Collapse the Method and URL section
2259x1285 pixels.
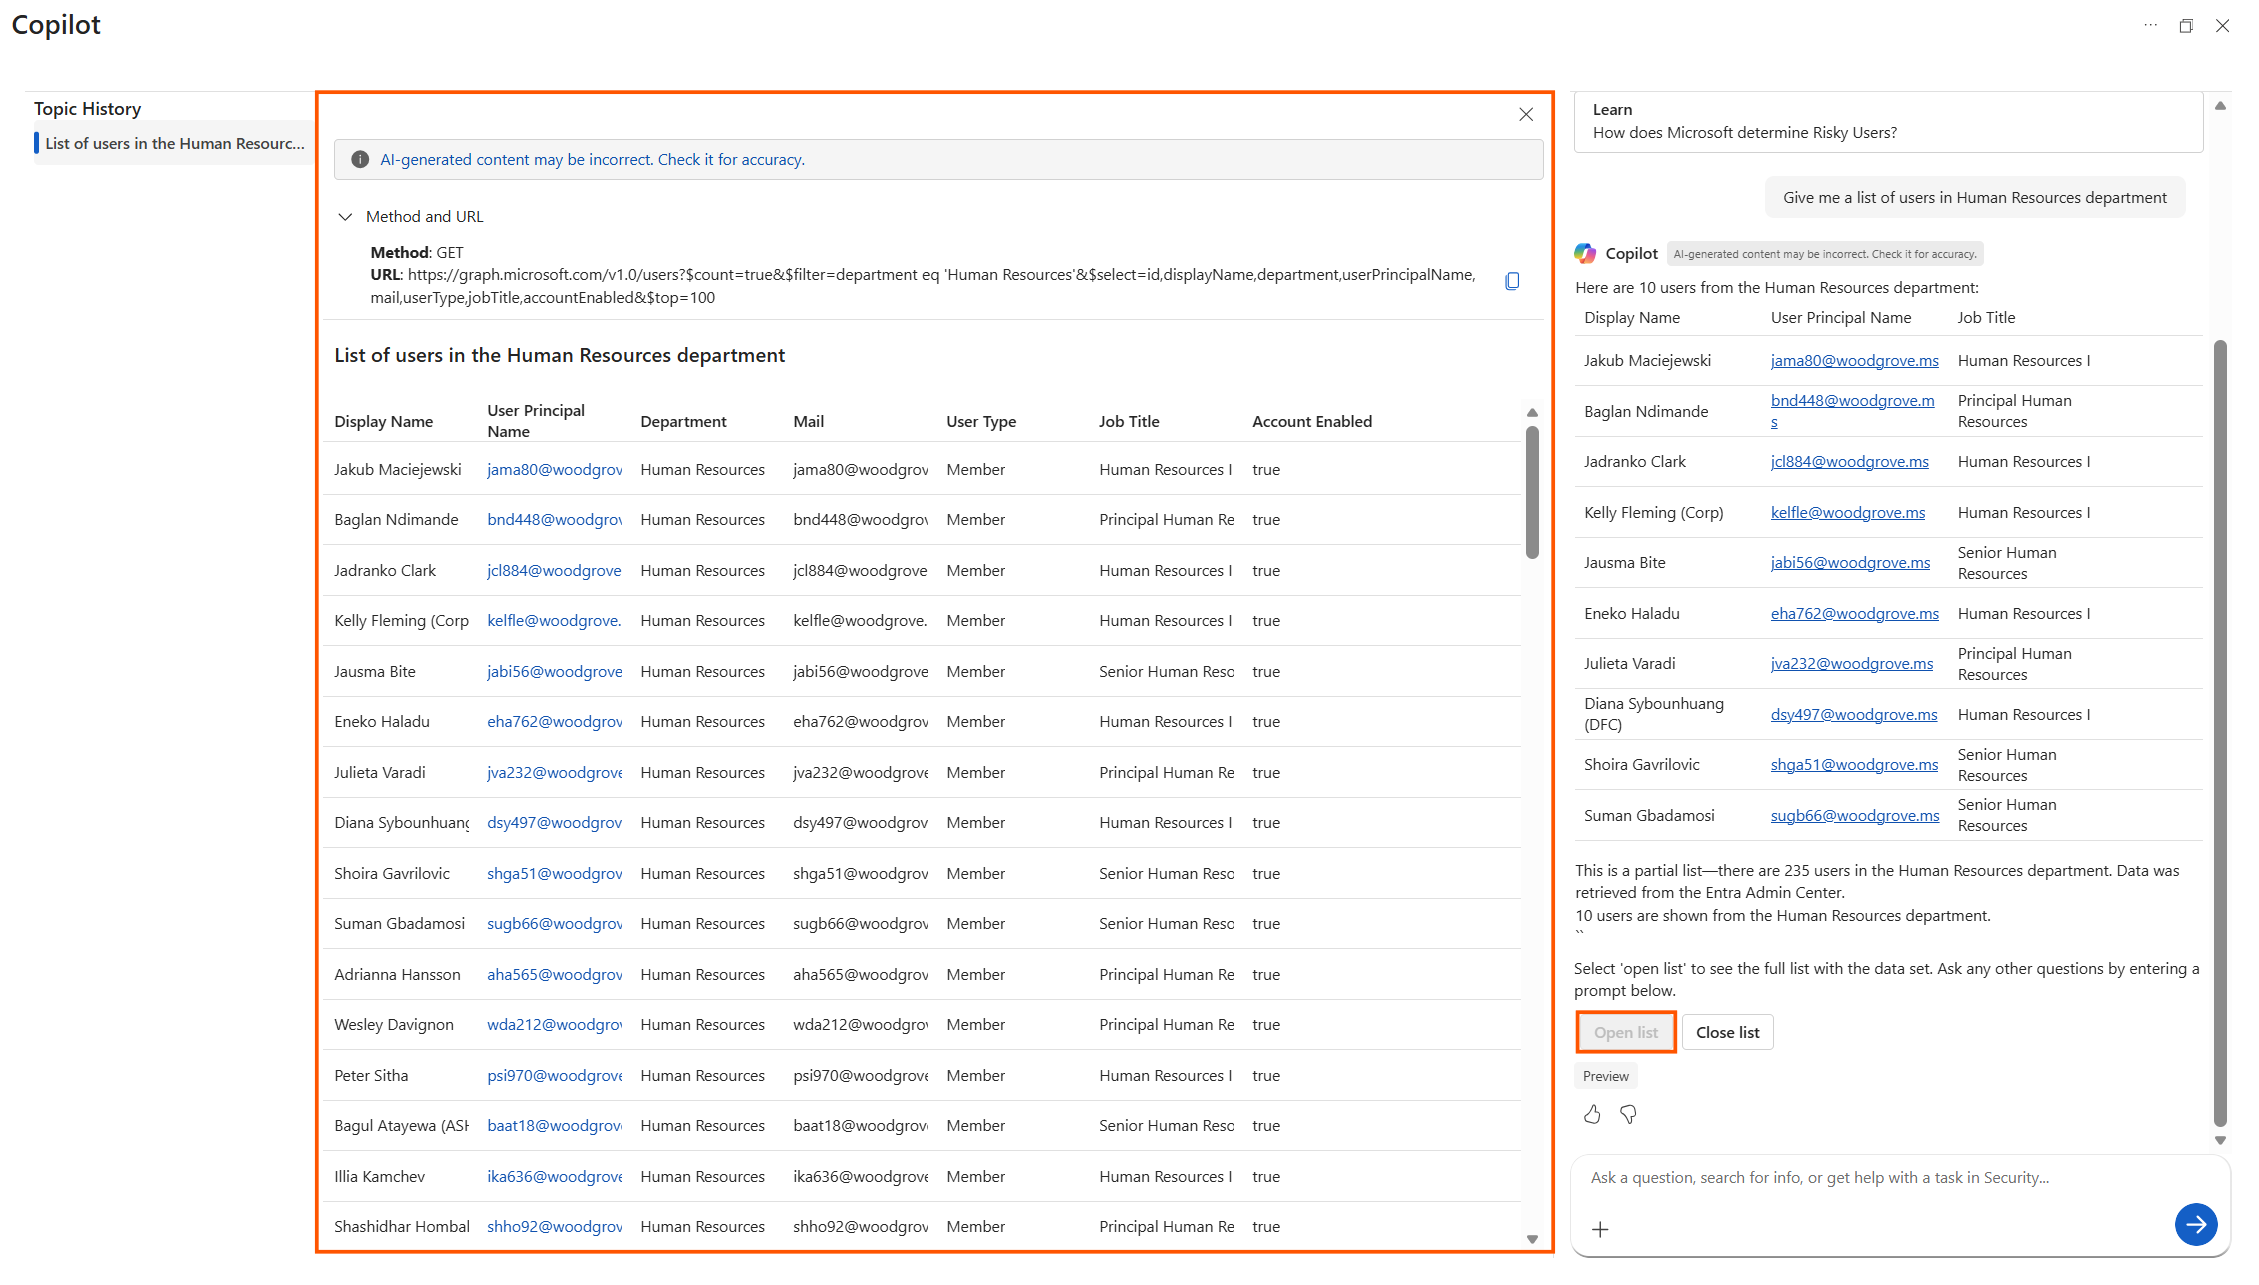coord(345,217)
